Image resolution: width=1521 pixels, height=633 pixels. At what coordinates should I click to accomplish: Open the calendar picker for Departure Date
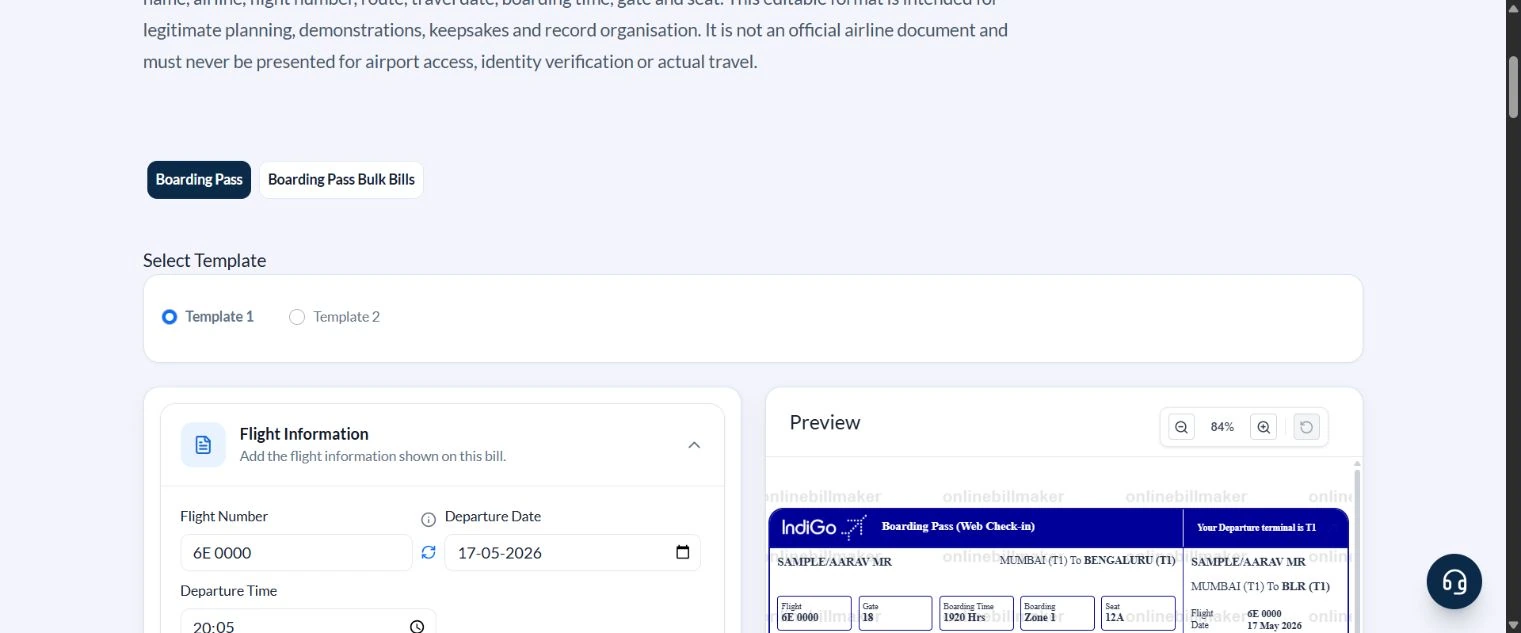coord(683,552)
